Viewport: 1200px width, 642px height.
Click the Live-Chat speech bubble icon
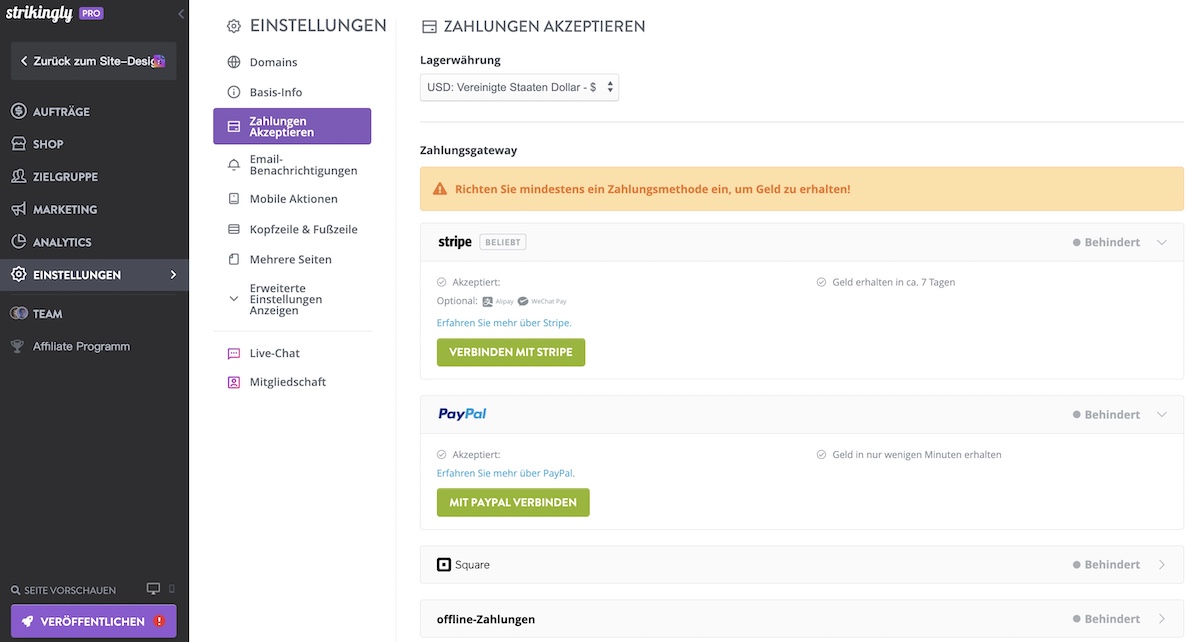tap(234, 353)
